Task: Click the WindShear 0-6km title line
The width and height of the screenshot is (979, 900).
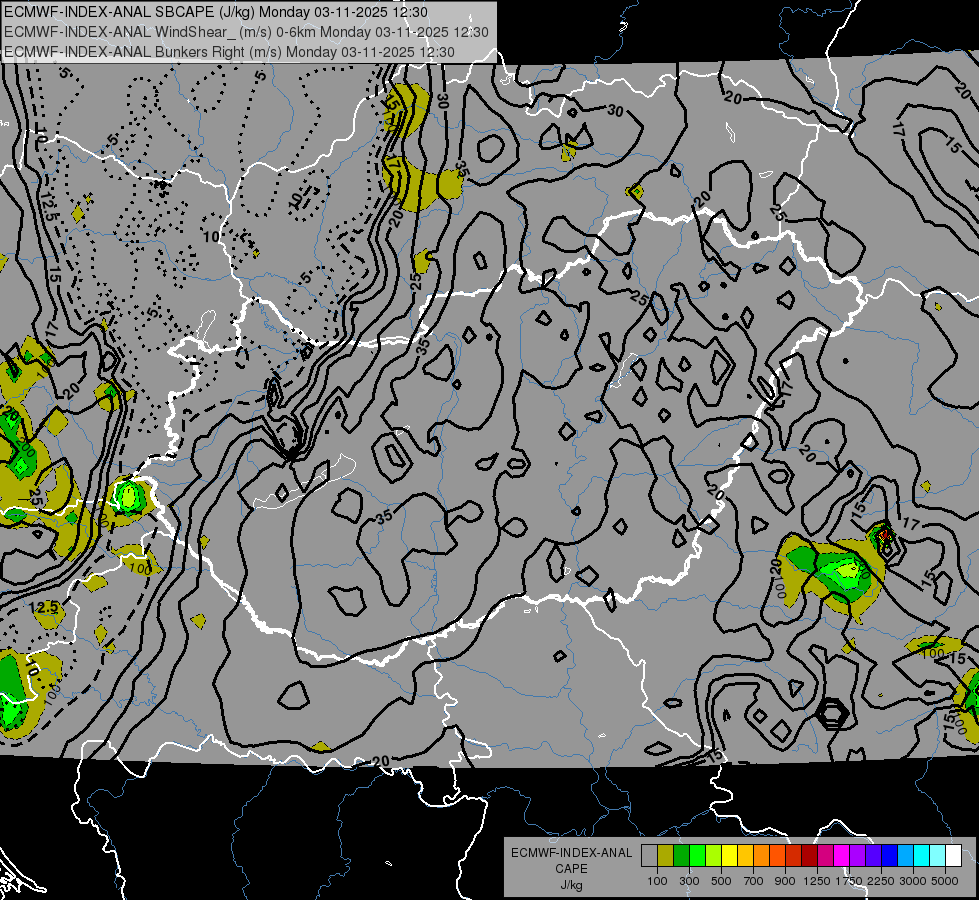Action: click(246, 32)
